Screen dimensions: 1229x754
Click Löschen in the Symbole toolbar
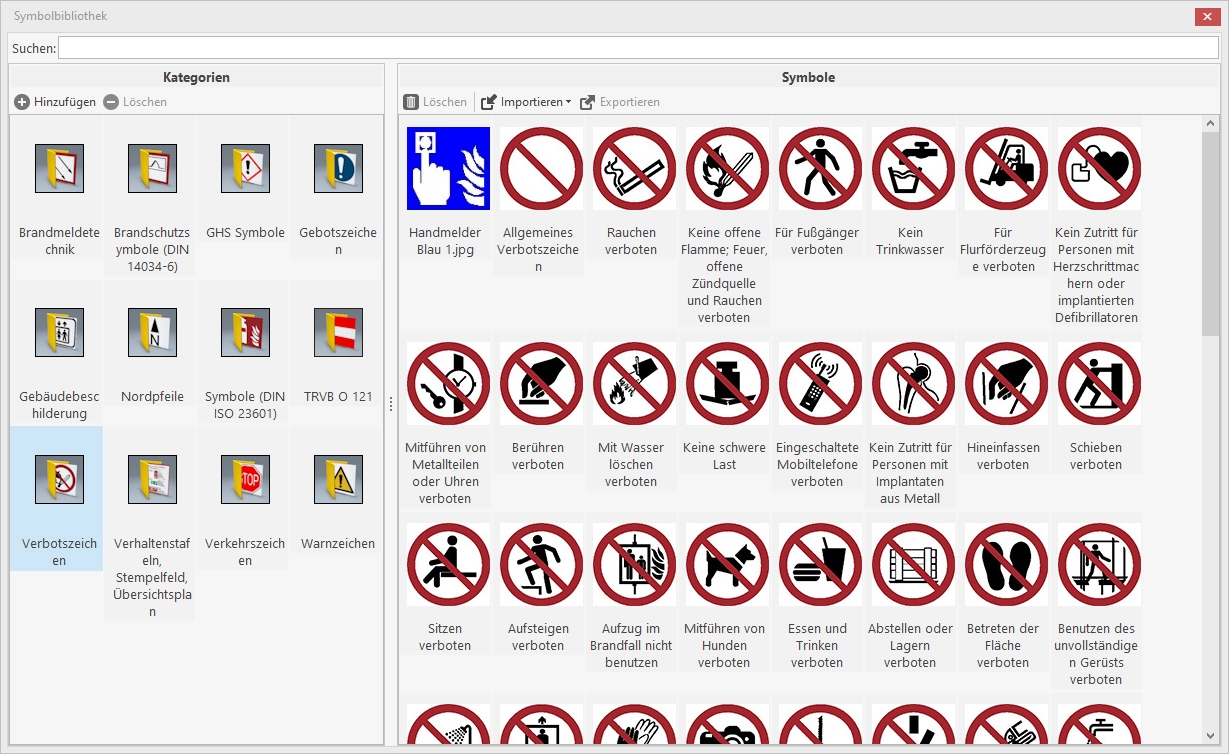tap(435, 102)
